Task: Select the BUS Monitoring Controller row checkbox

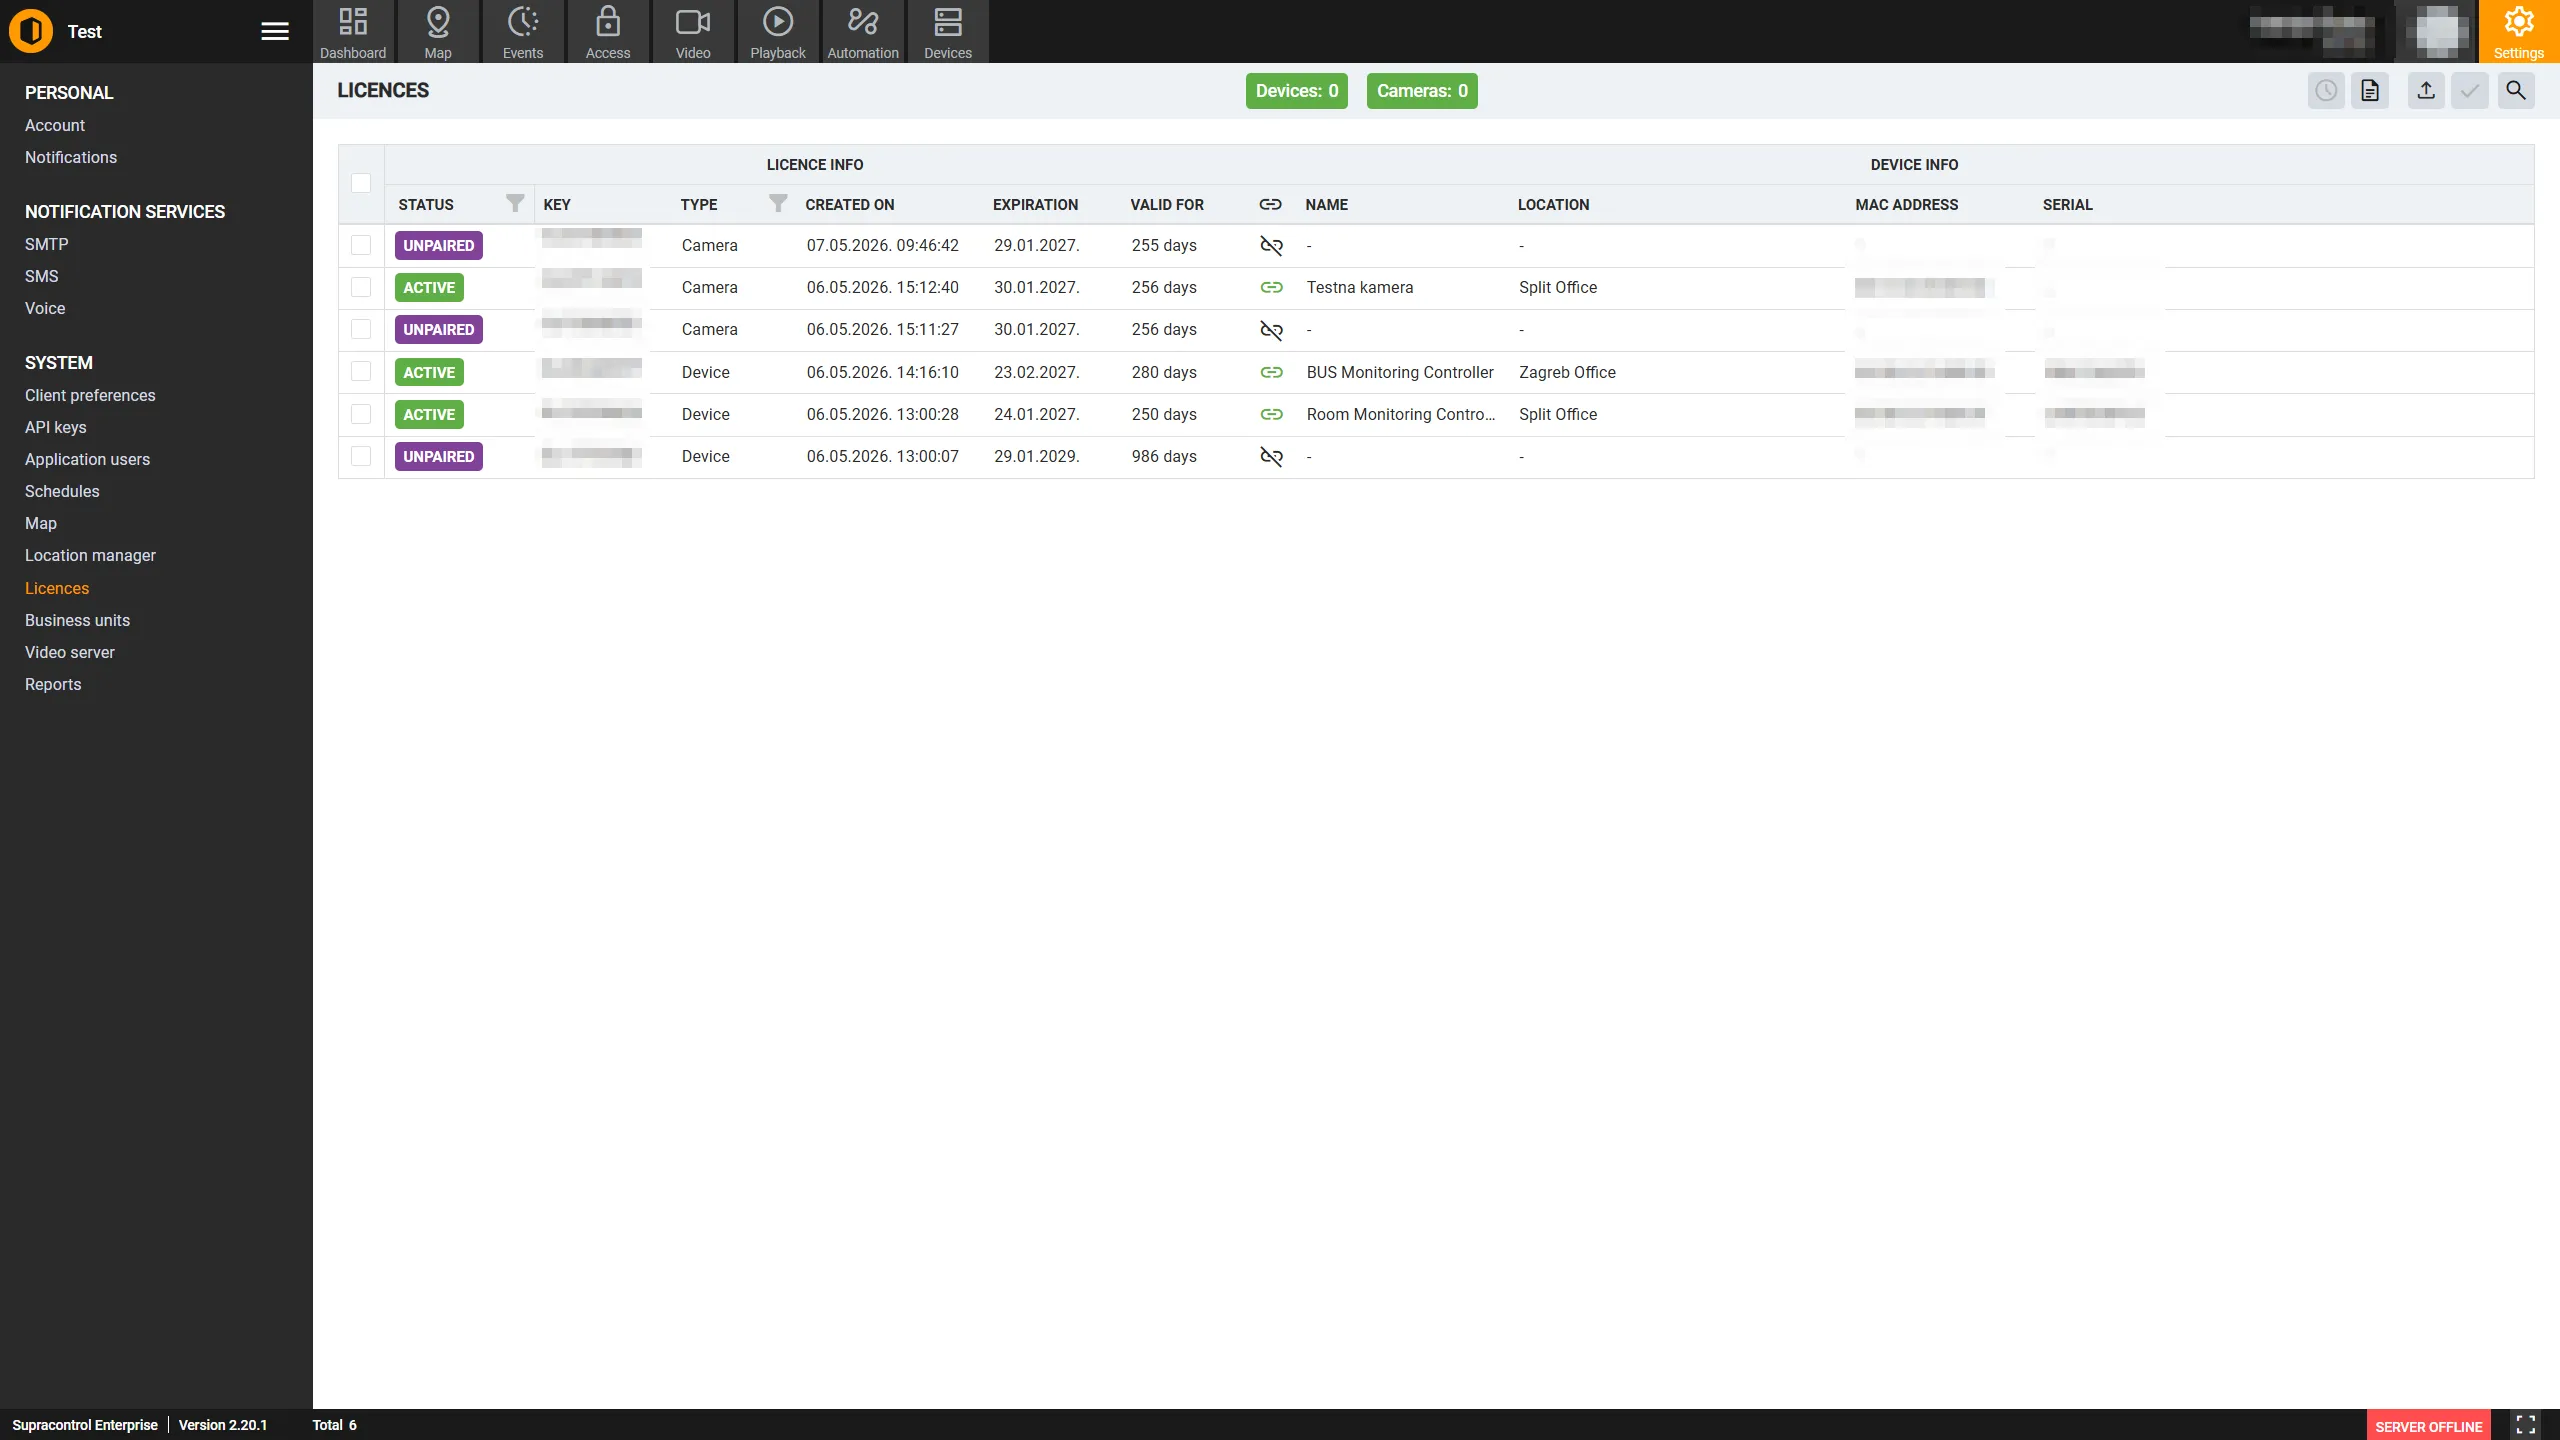Action: click(x=361, y=372)
